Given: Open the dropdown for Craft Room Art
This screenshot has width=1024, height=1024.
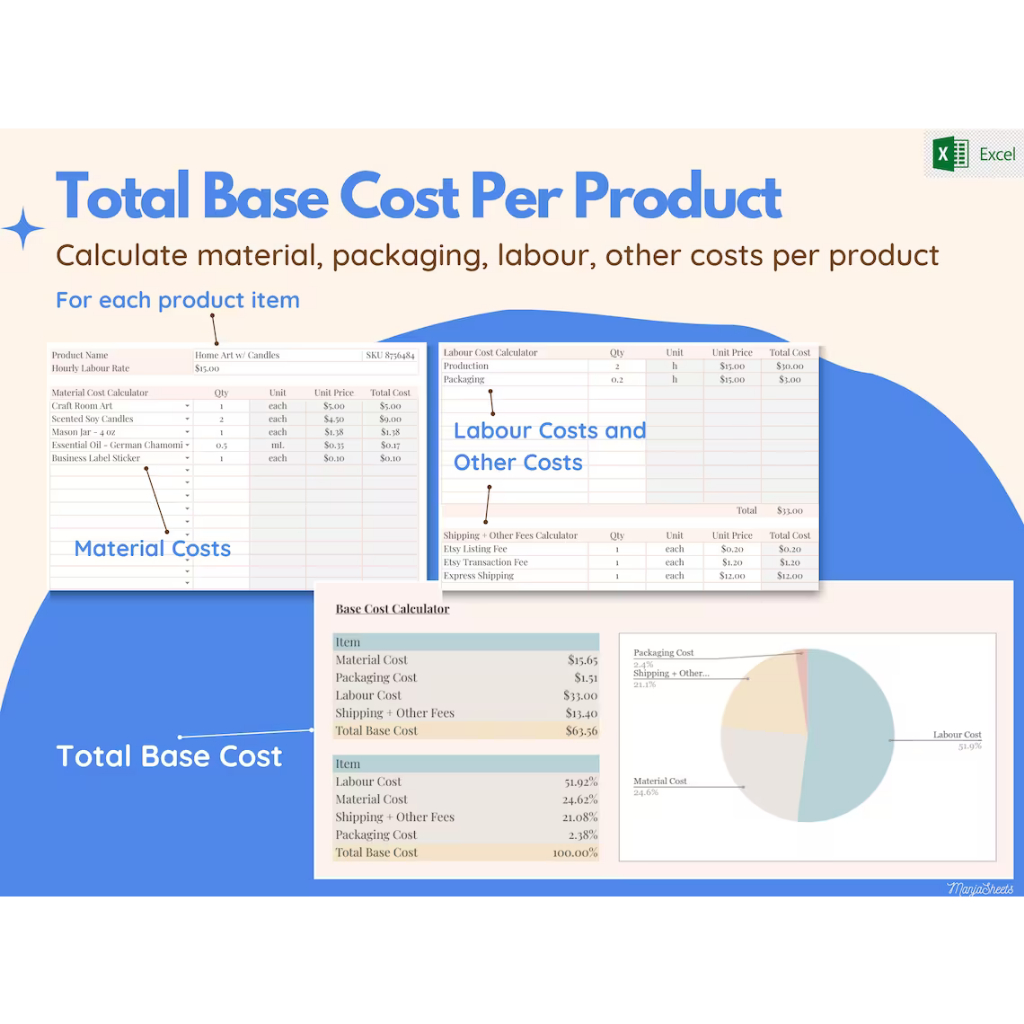Looking at the screenshot, I should coord(187,406).
